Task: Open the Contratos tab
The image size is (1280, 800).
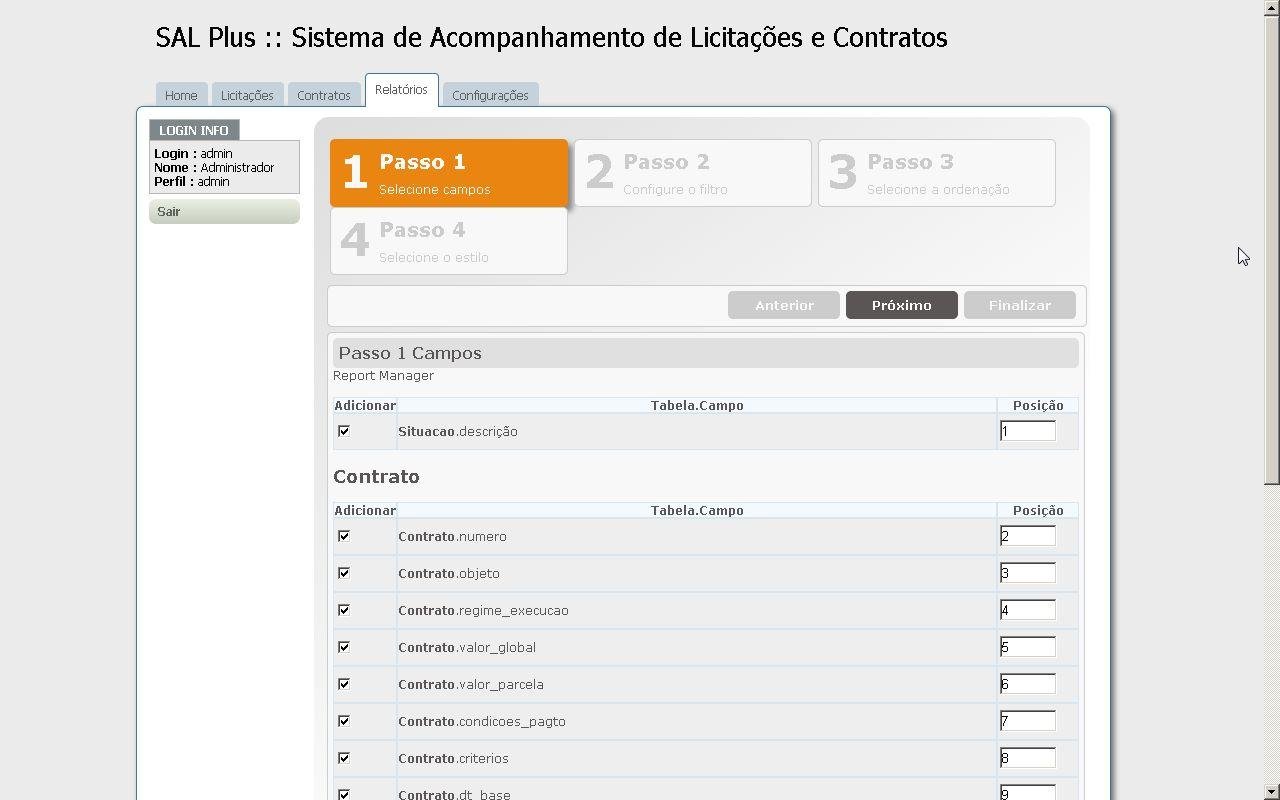Action: click(324, 94)
